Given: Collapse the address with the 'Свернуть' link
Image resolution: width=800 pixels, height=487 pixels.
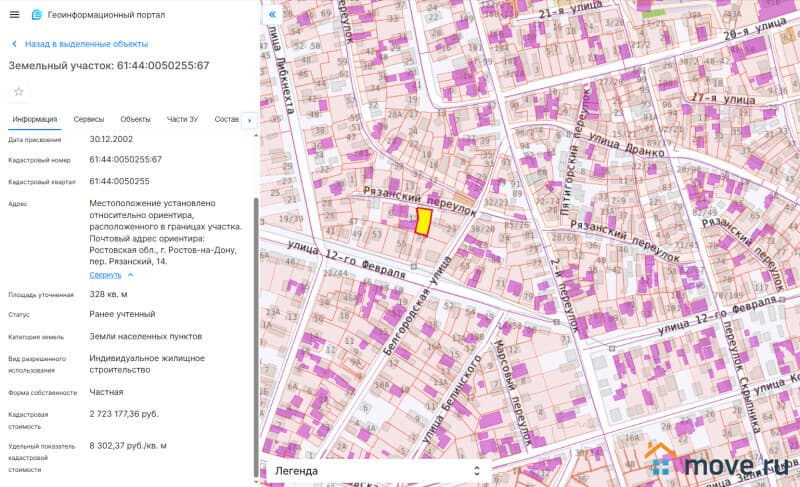Looking at the screenshot, I should 105,275.
